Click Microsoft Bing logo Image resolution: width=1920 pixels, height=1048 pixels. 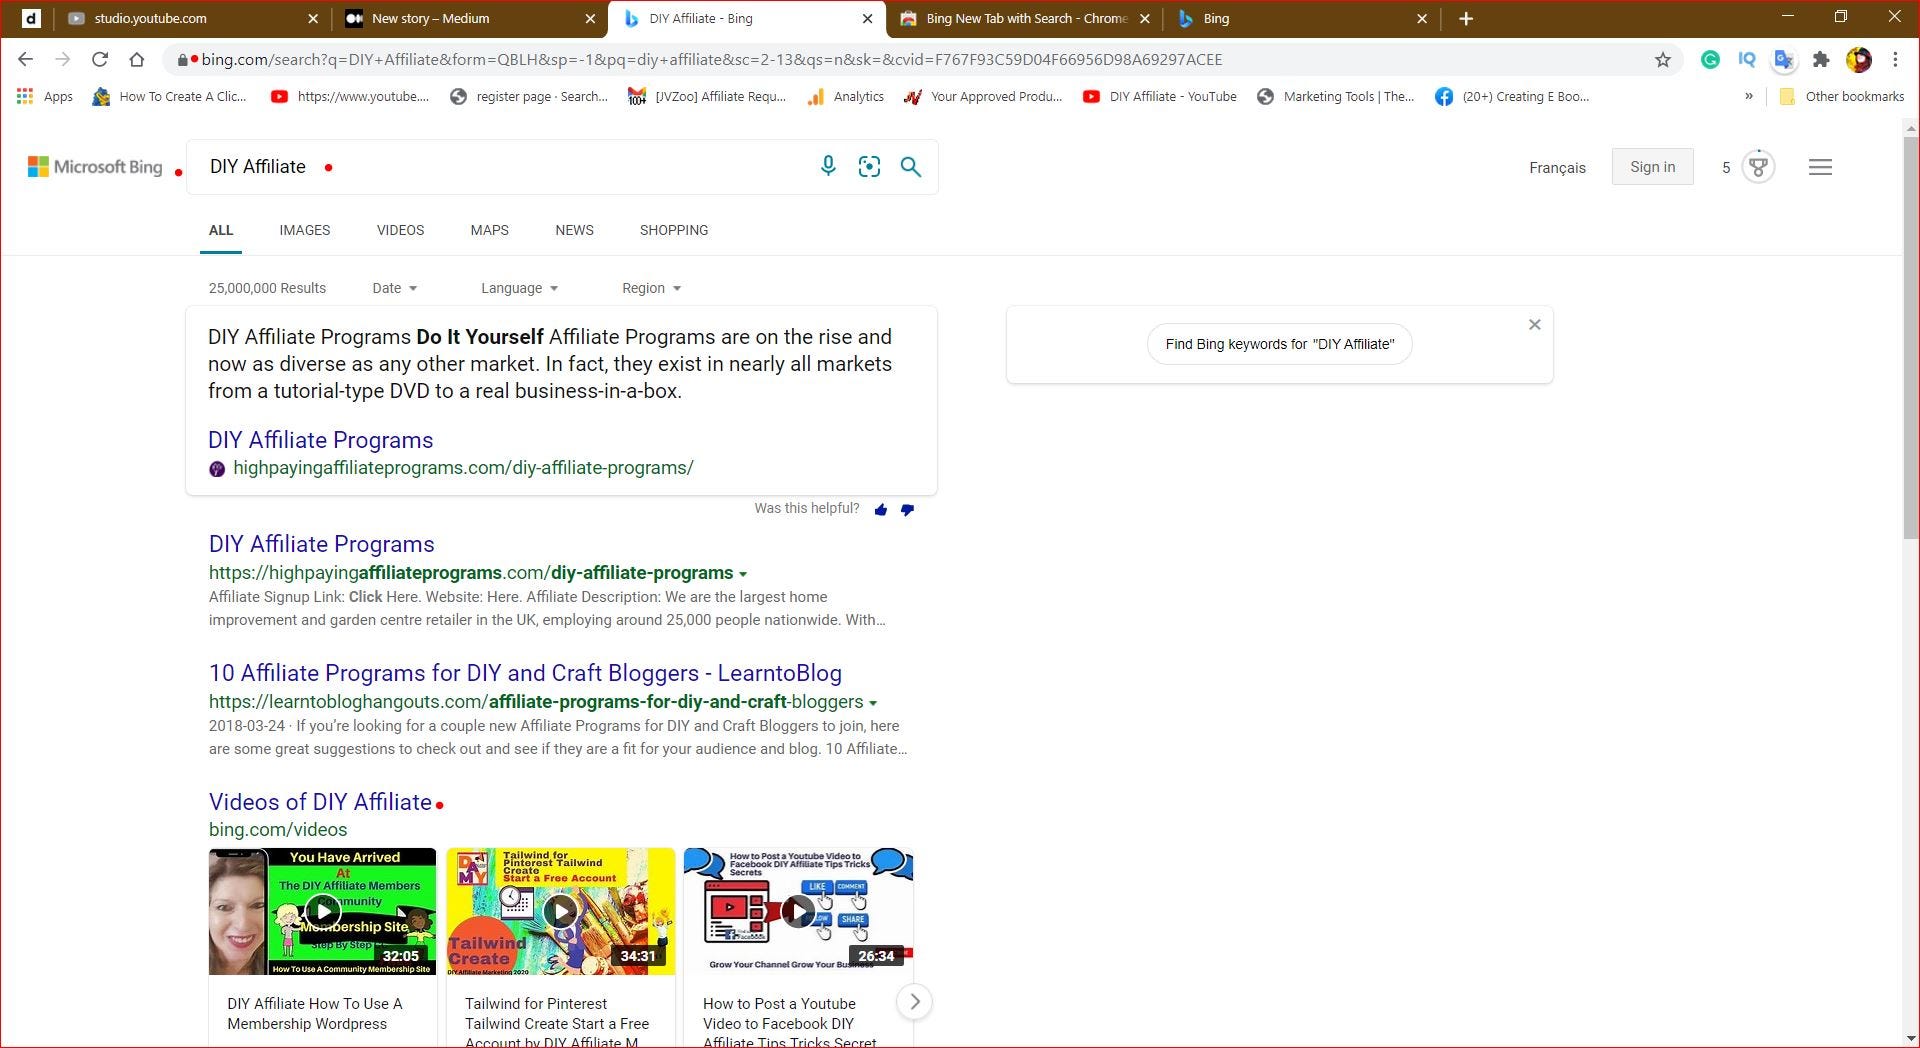click(95, 167)
